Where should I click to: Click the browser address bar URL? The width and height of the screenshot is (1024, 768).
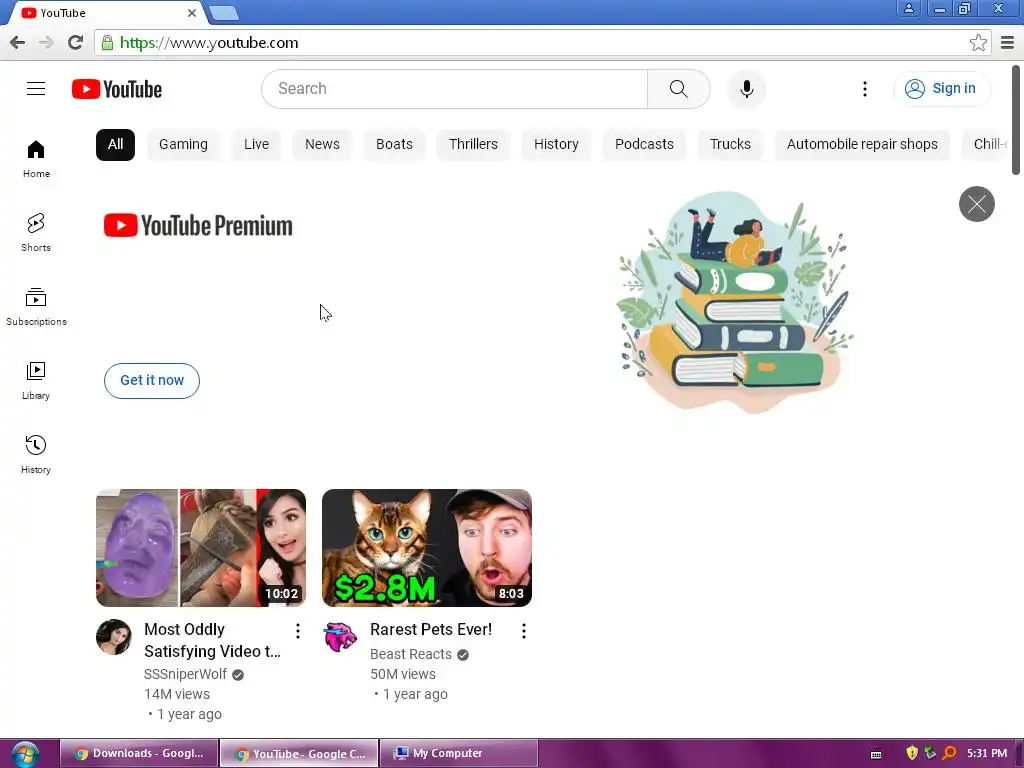209,42
